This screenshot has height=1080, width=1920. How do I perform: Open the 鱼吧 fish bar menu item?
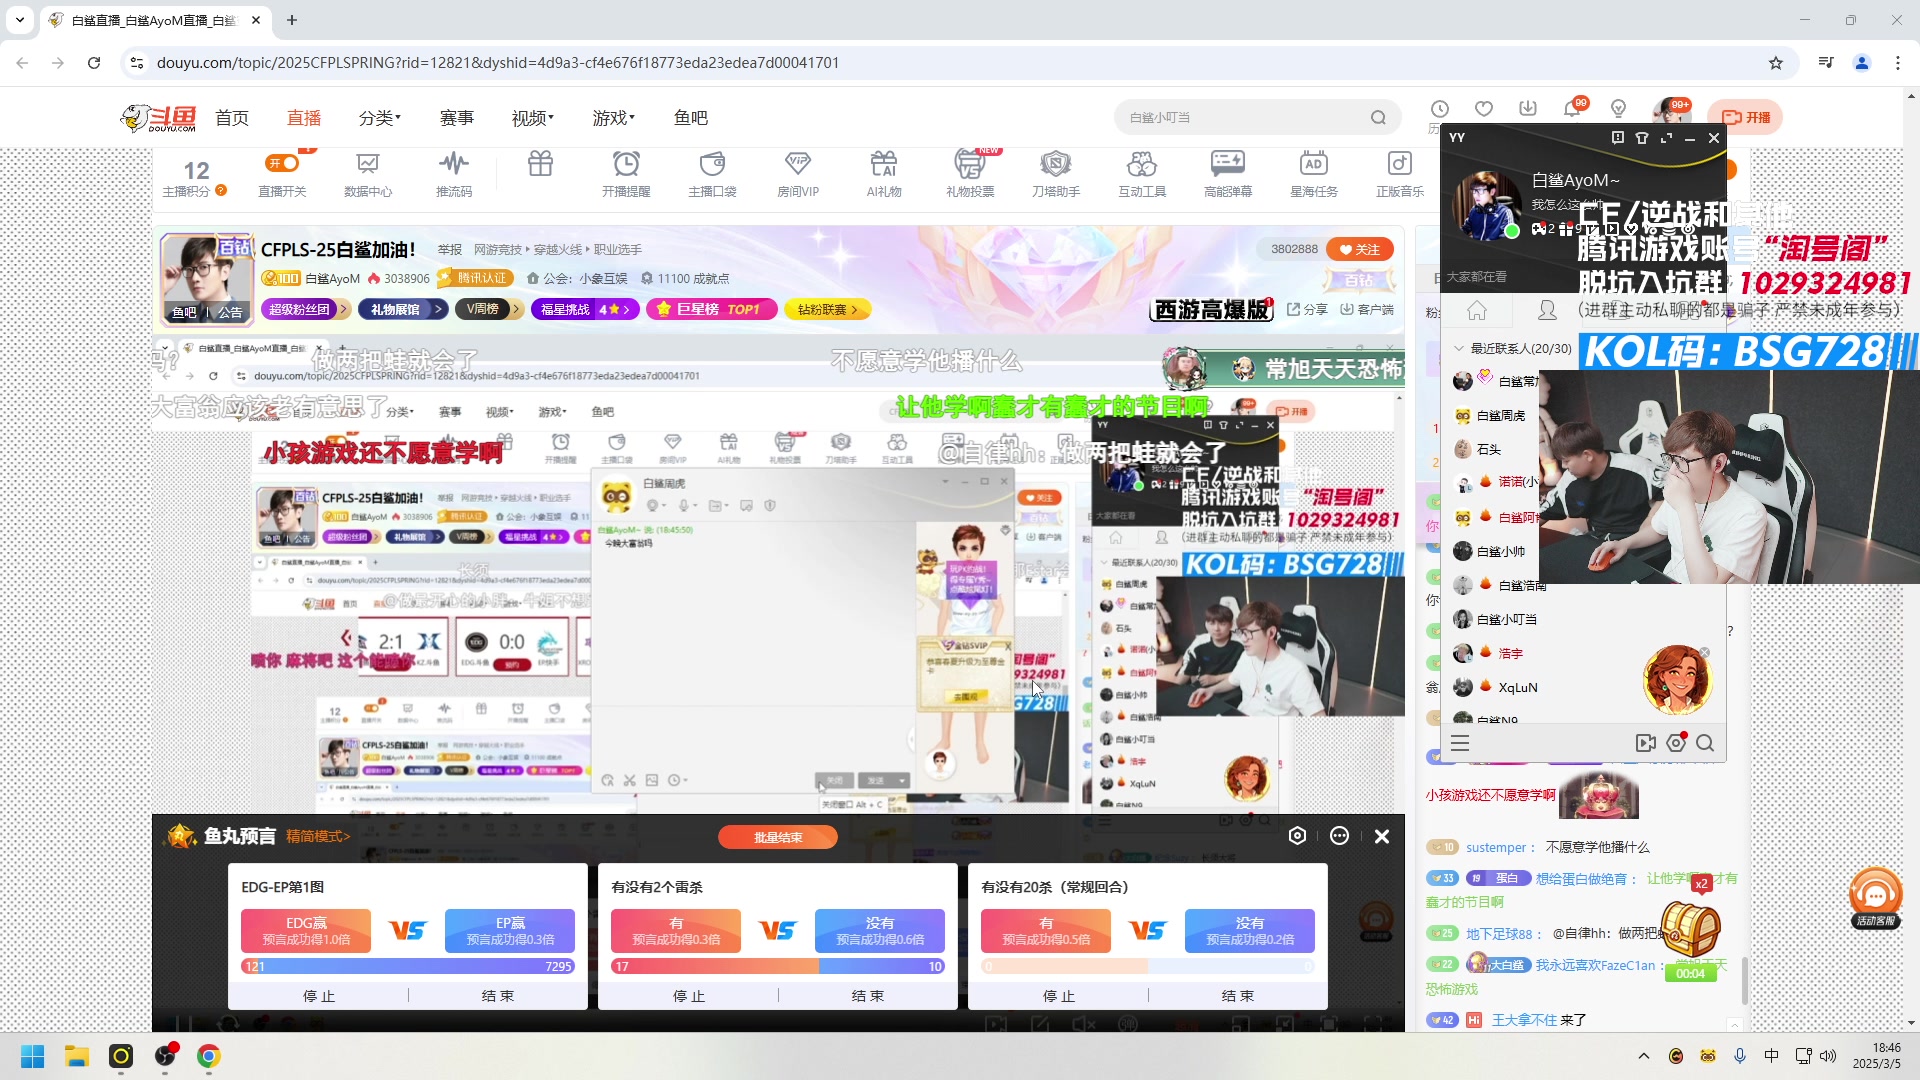coord(691,118)
